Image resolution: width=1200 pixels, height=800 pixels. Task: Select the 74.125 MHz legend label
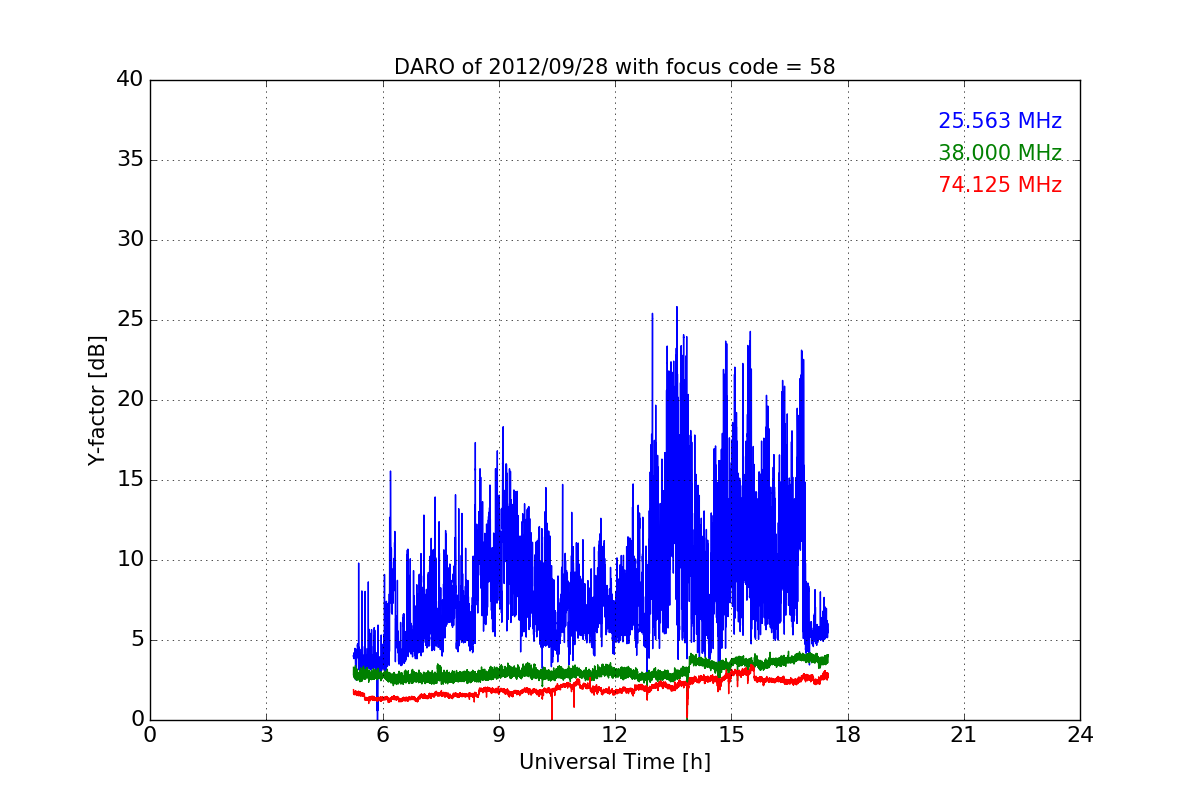coord(1000,185)
